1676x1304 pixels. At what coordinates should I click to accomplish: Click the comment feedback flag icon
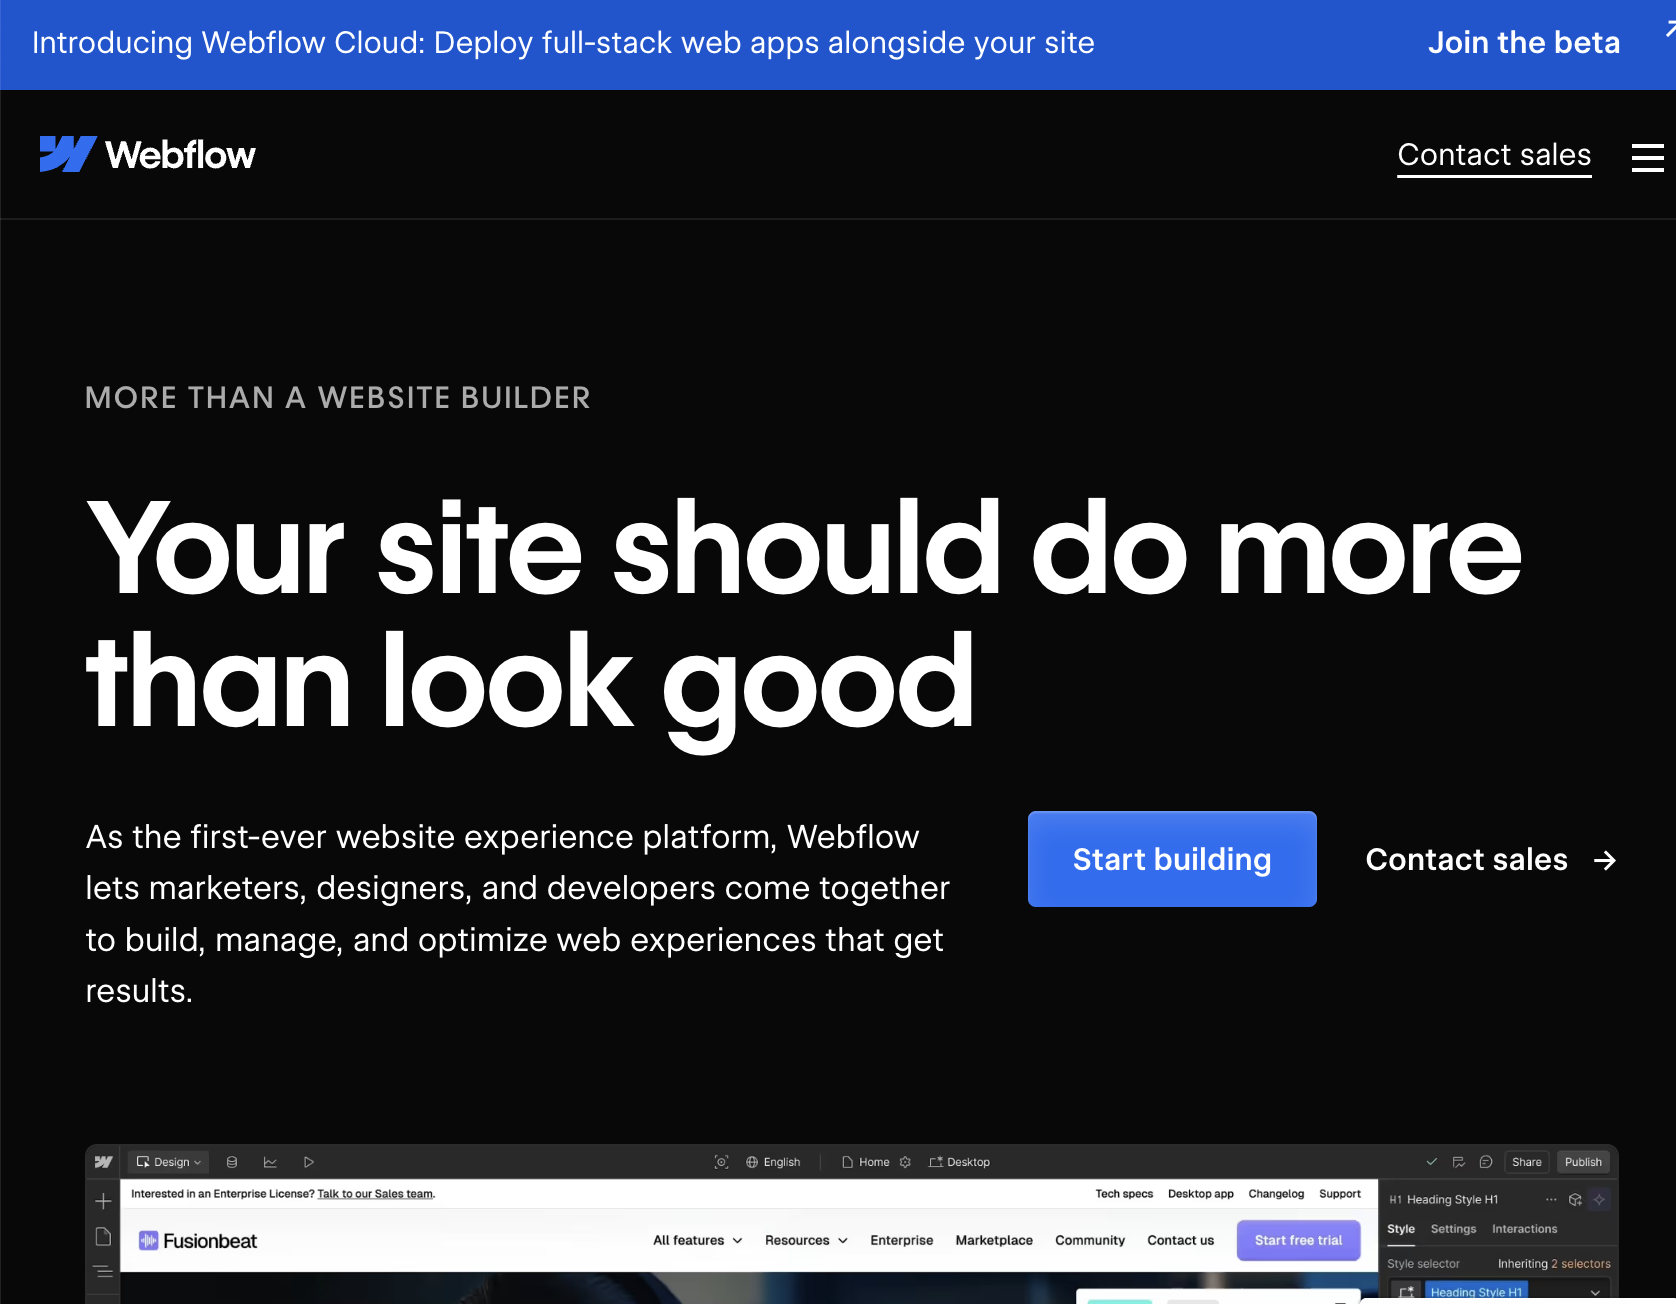point(1459,1162)
